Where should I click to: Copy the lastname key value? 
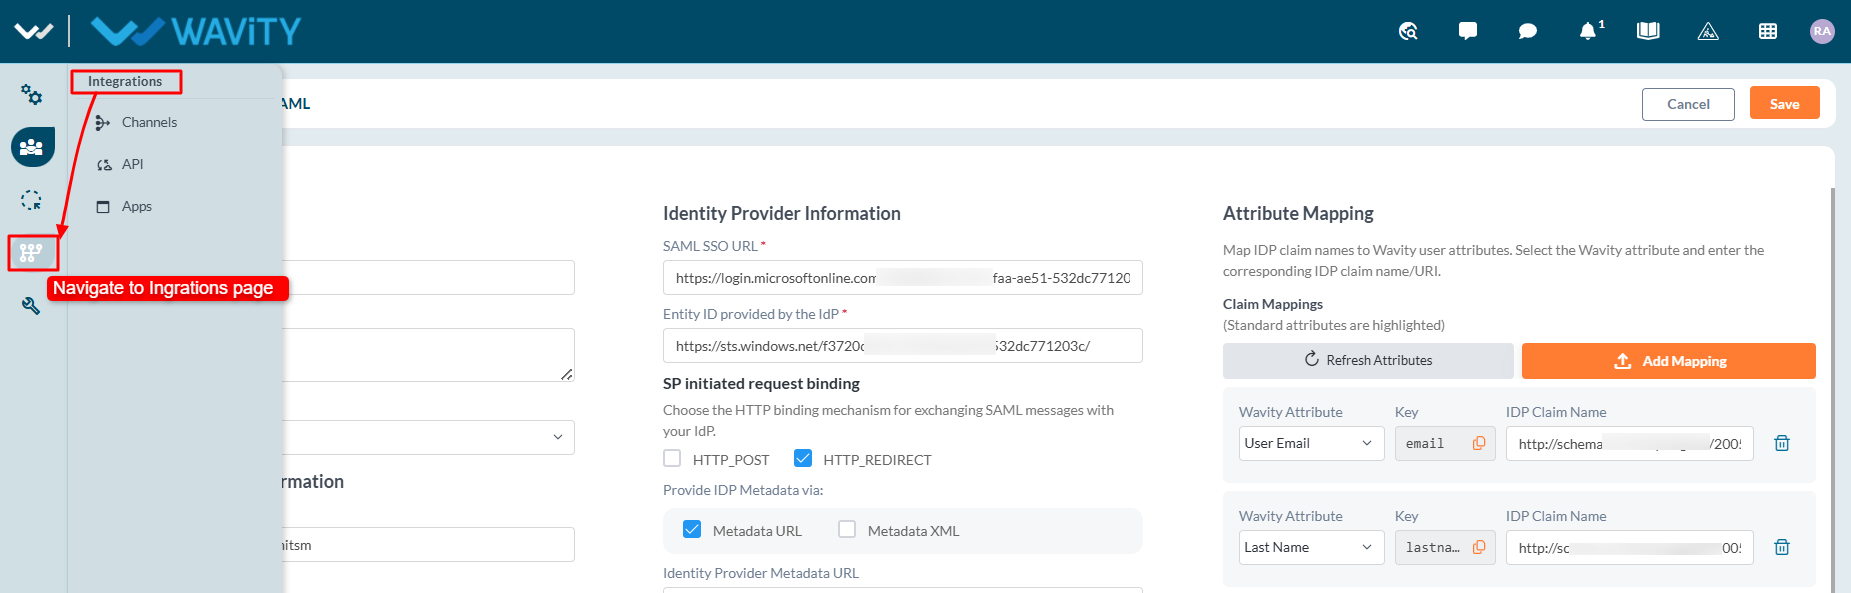point(1479,547)
